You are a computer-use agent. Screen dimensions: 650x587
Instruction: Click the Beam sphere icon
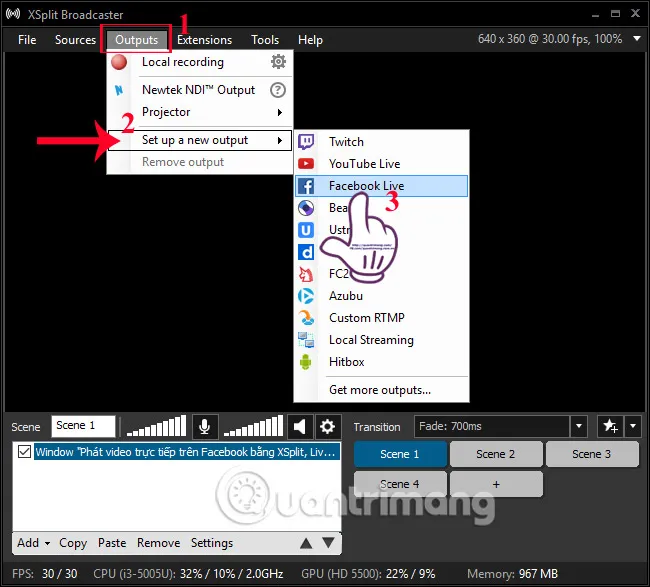306,208
